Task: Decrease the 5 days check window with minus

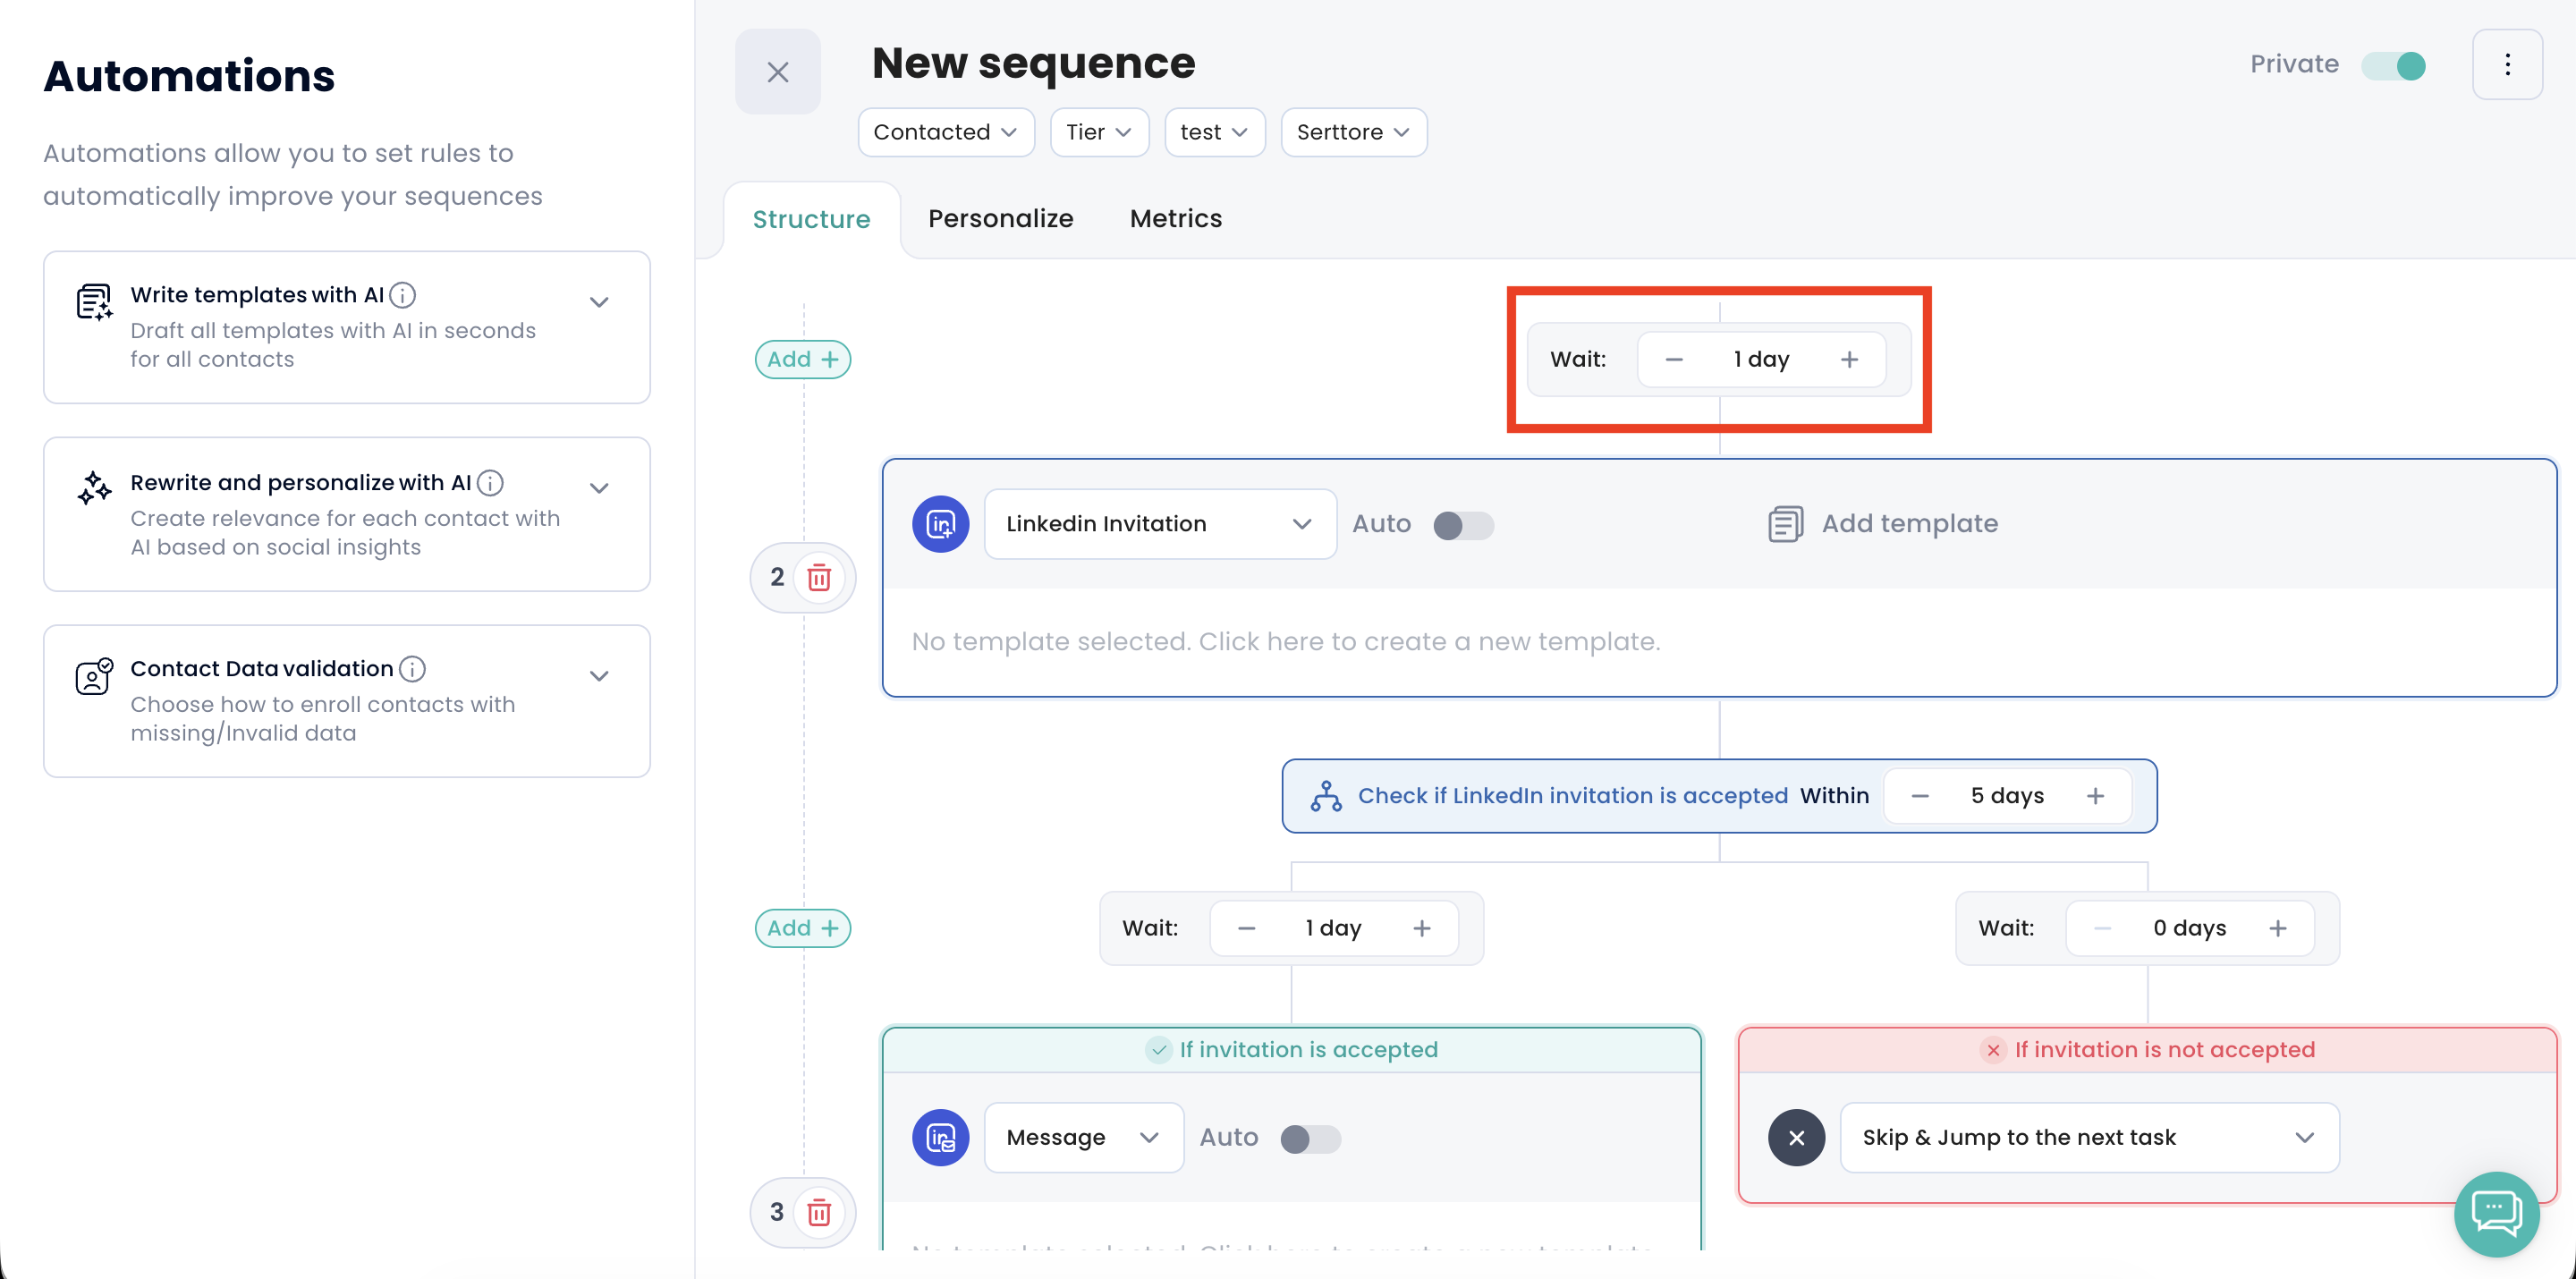Action: (1919, 796)
